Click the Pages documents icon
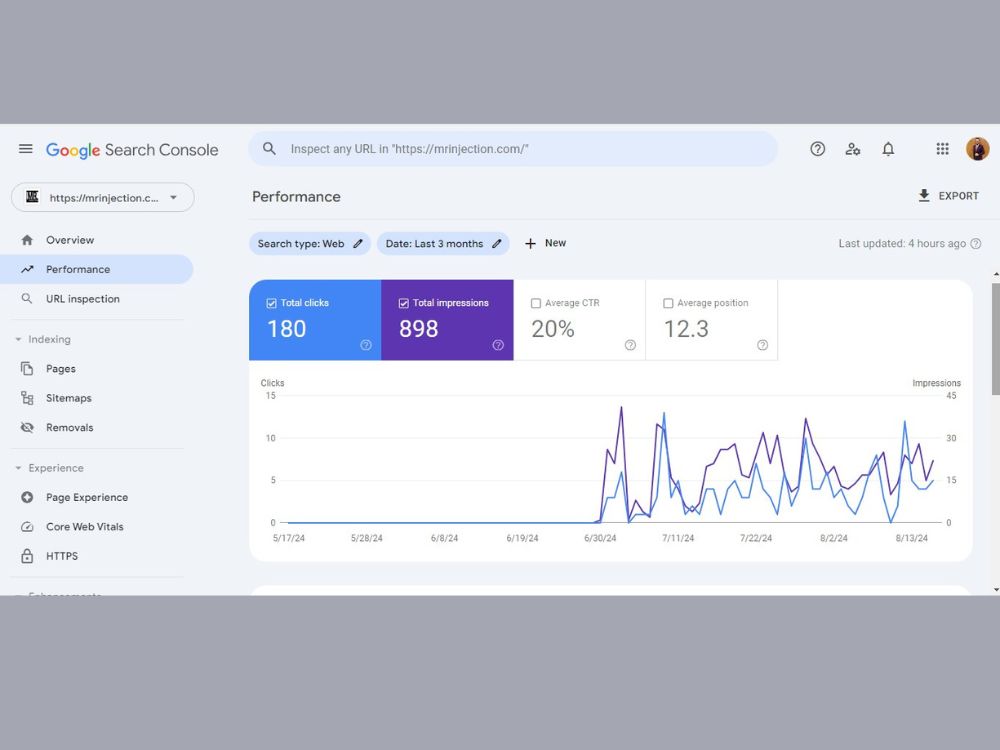Image resolution: width=1000 pixels, height=750 pixels. (x=27, y=369)
